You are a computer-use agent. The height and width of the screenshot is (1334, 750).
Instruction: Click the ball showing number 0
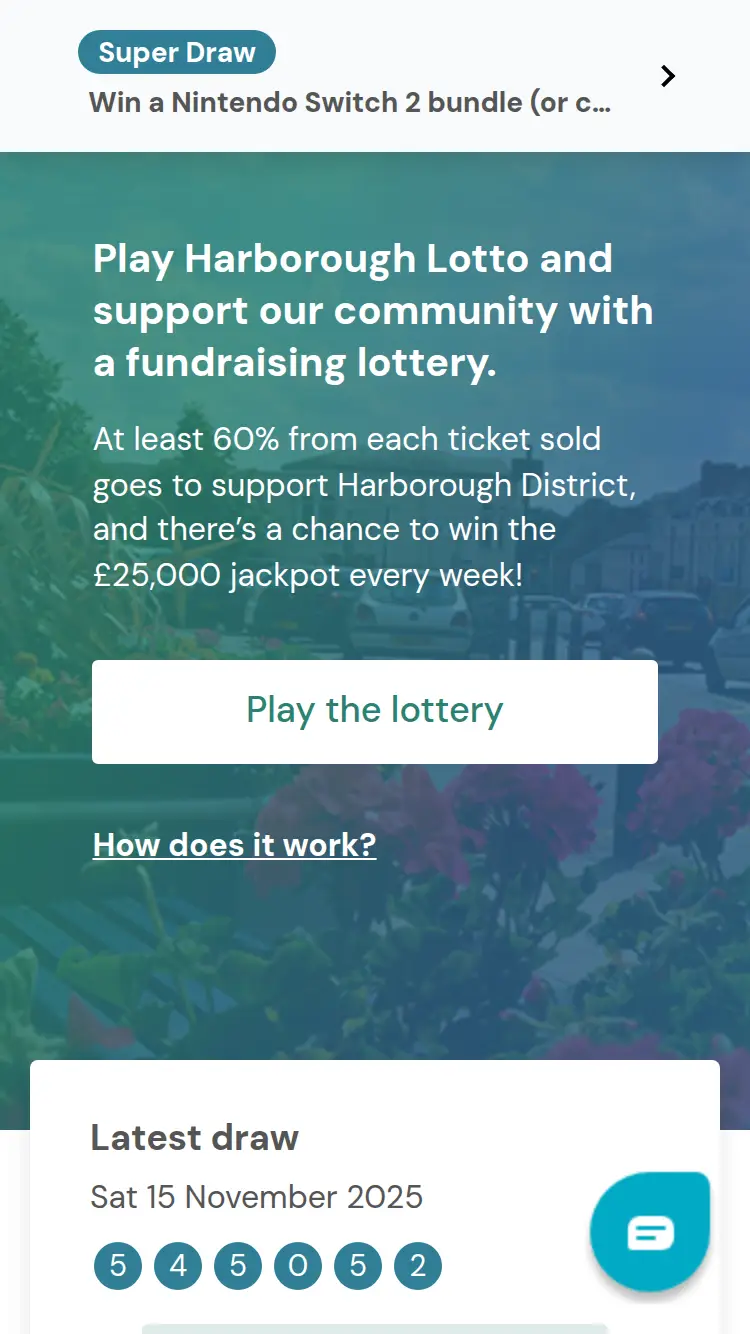click(x=297, y=1265)
